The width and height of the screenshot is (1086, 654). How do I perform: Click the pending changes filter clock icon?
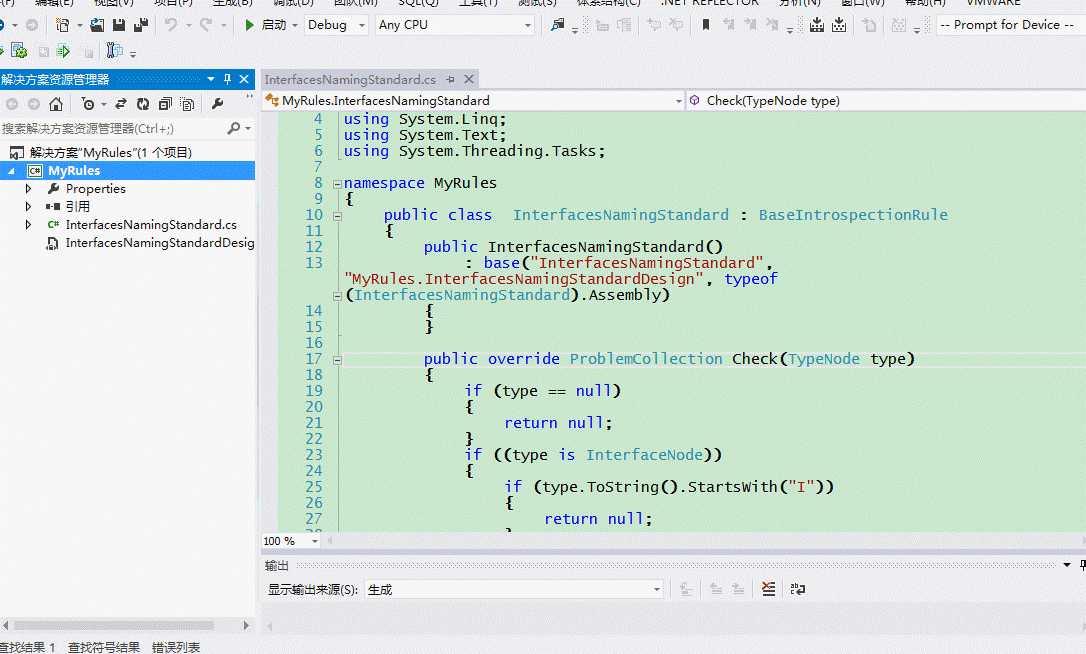(88, 104)
